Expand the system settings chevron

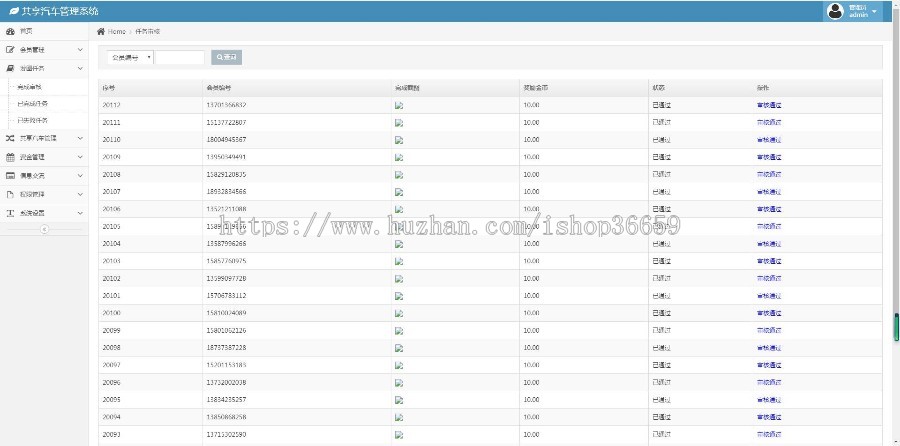(80, 213)
